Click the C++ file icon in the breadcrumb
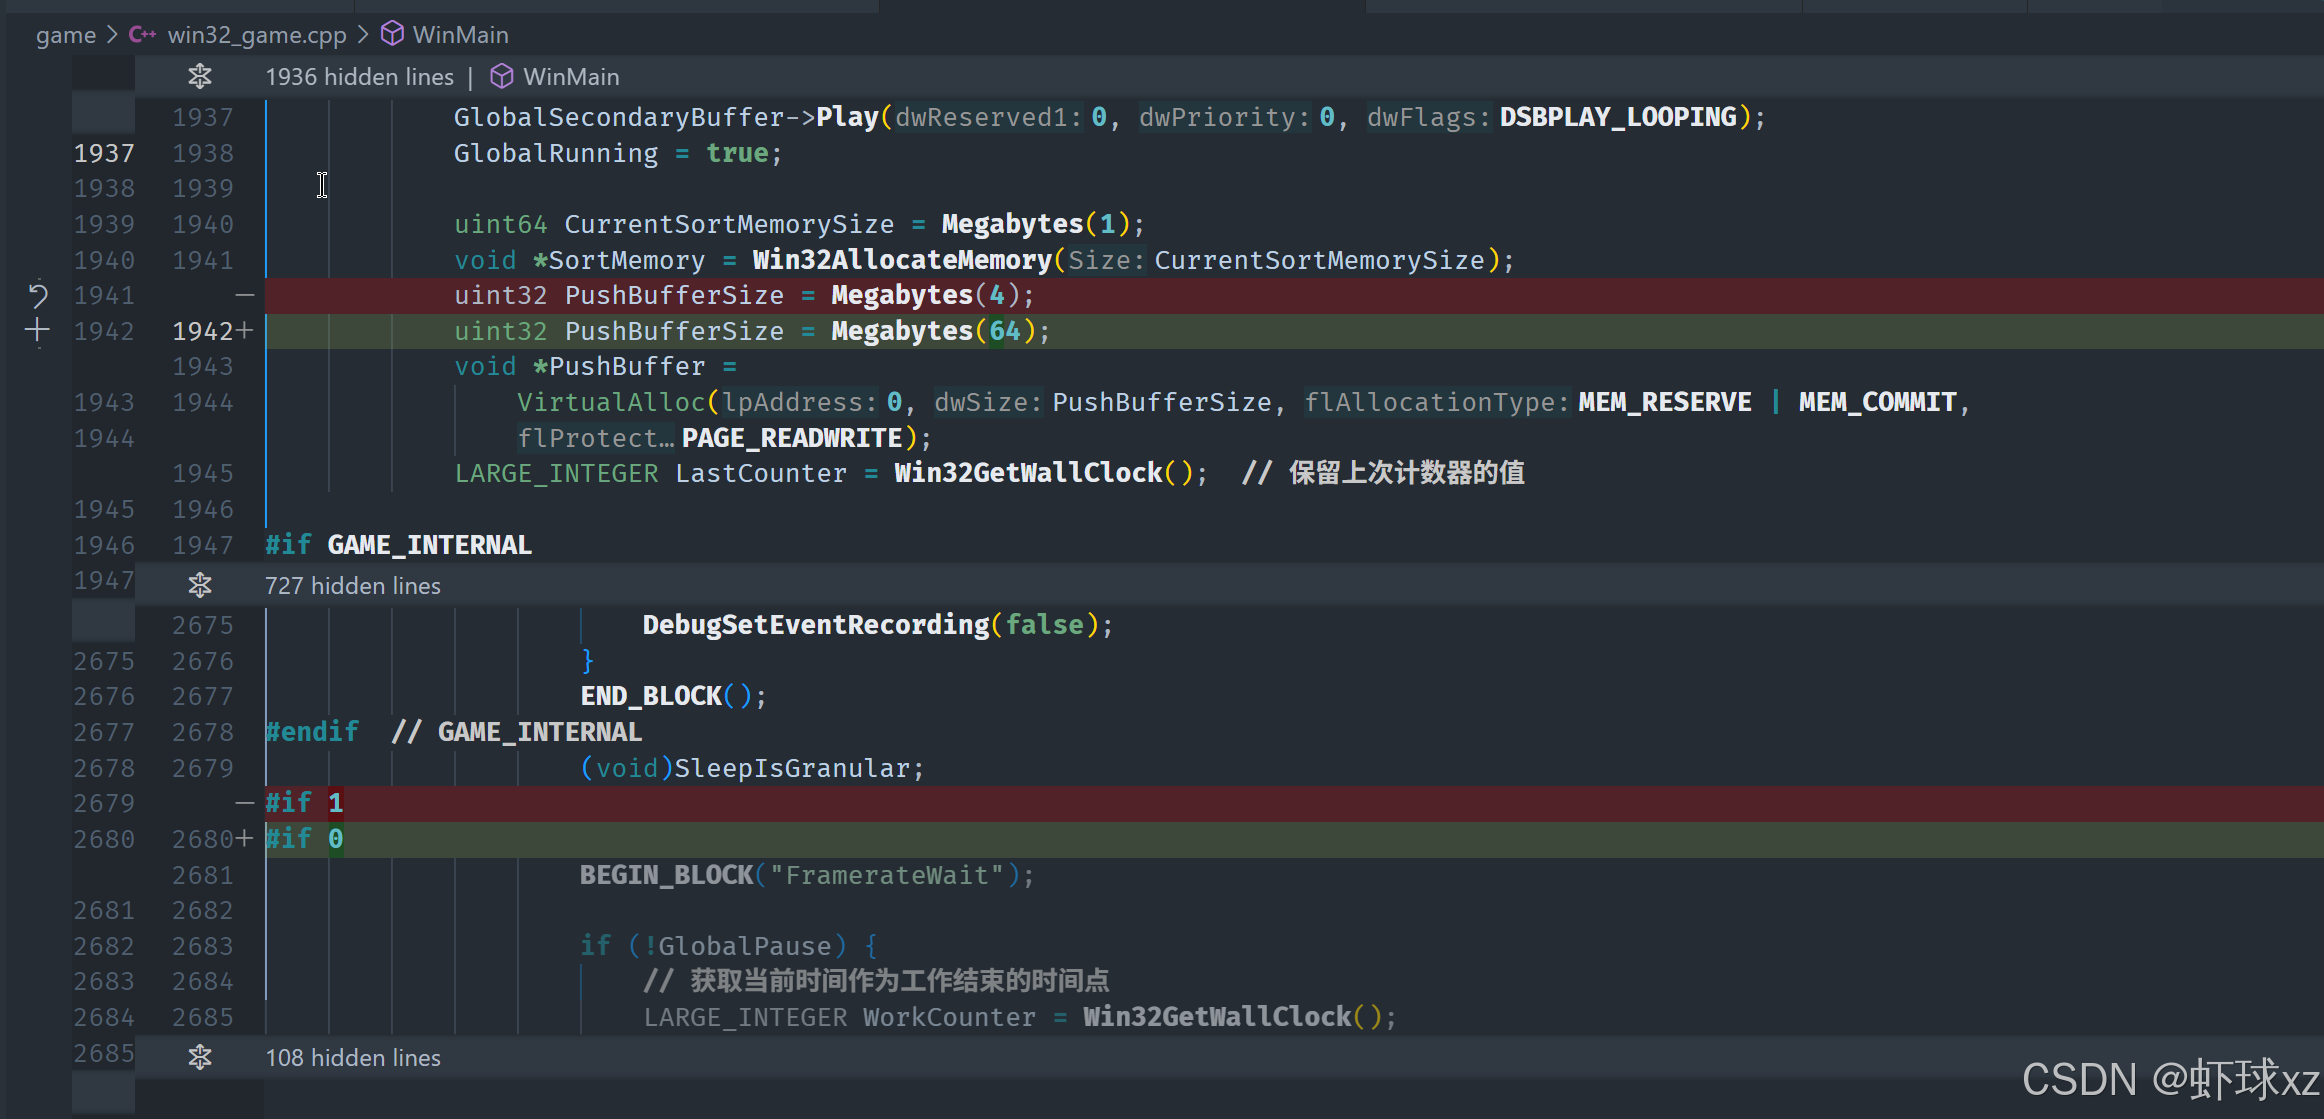The width and height of the screenshot is (2324, 1119). point(142,35)
